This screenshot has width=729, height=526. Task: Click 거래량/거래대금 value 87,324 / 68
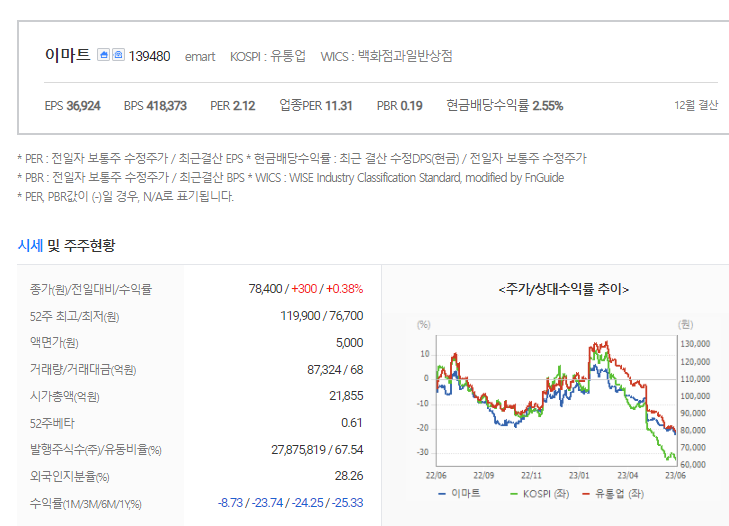[x=335, y=370]
